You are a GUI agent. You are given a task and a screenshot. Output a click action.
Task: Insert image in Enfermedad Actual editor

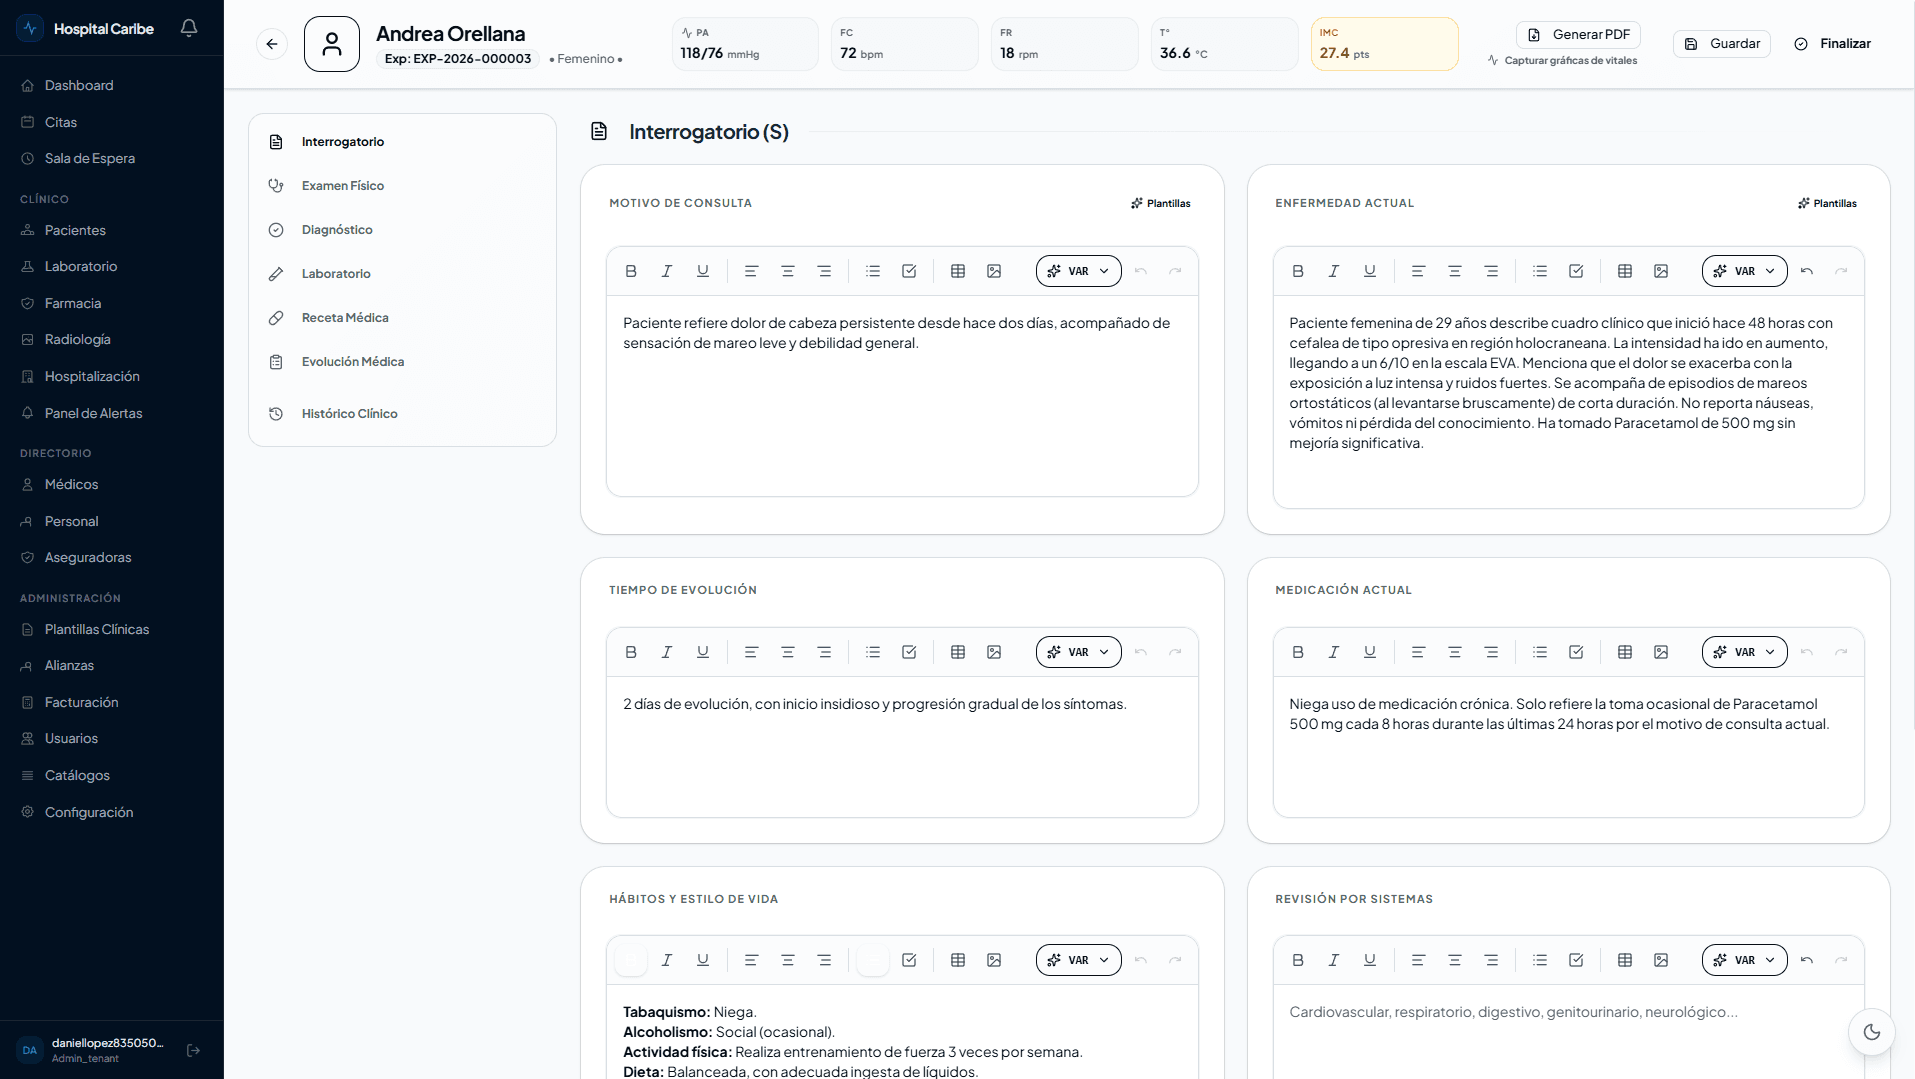(x=1661, y=271)
